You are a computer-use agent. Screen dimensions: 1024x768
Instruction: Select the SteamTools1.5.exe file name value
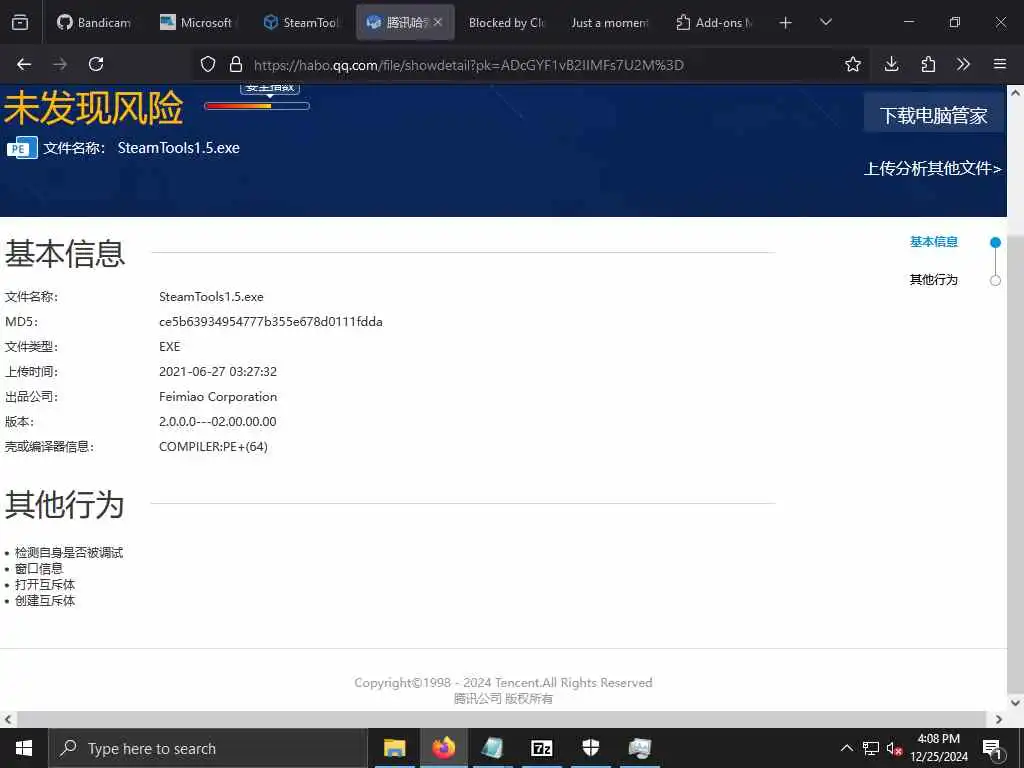[211, 296]
